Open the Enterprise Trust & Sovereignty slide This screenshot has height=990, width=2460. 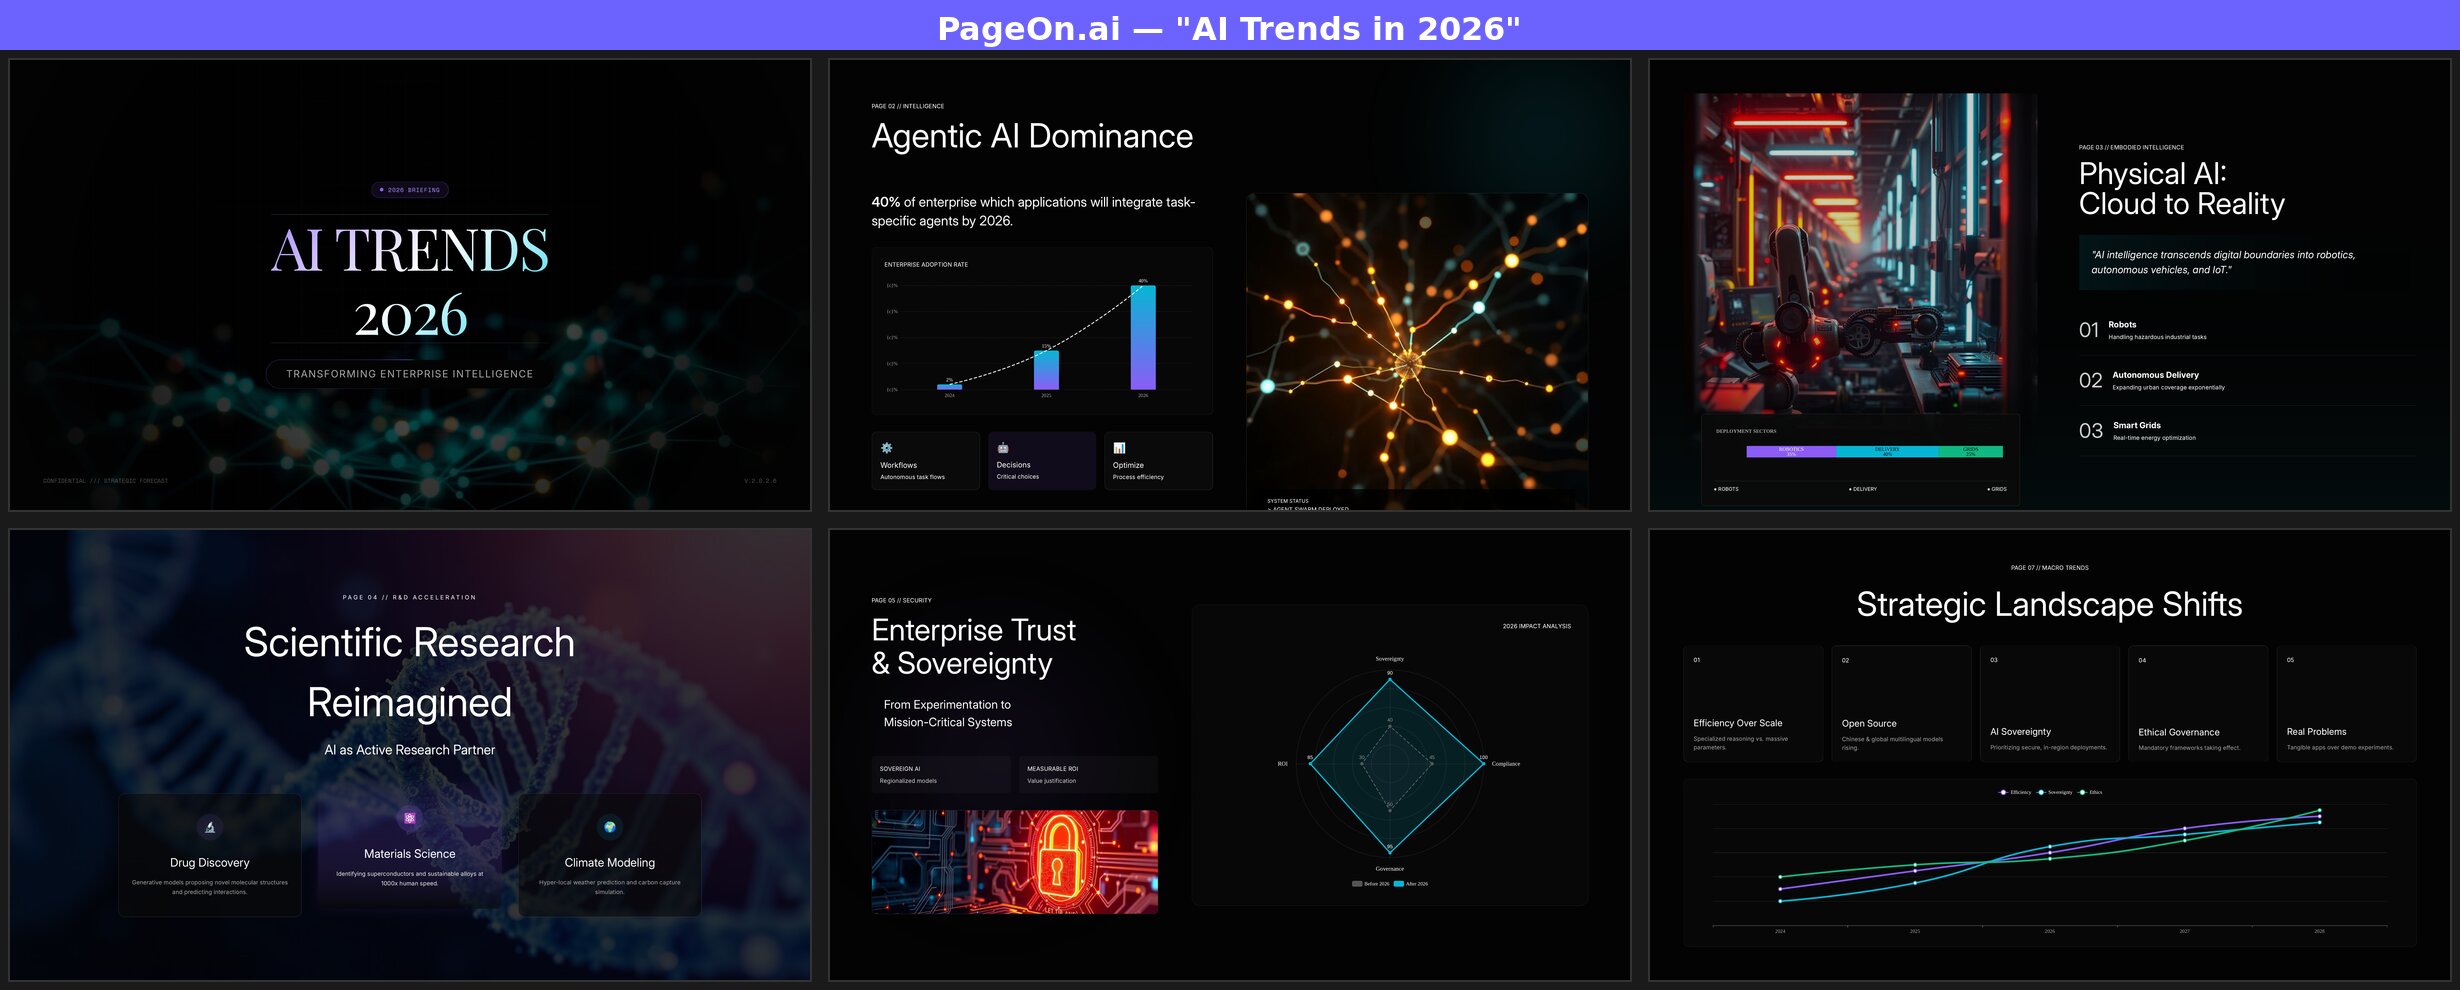(x=1230, y=755)
